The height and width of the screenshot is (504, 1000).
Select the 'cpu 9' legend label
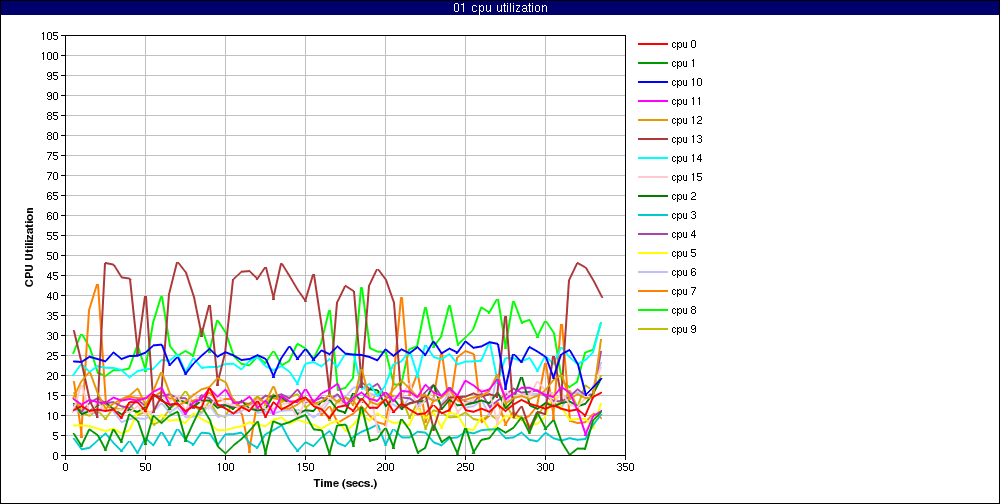click(684, 329)
